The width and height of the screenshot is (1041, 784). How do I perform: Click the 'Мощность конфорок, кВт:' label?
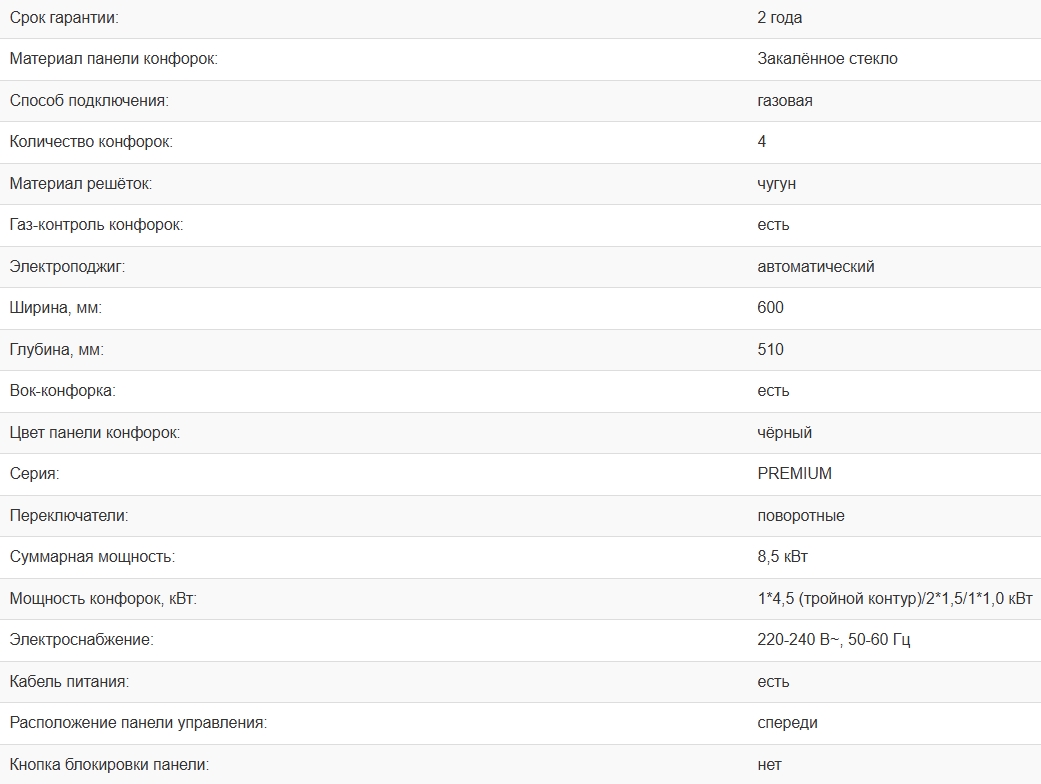(103, 598)
